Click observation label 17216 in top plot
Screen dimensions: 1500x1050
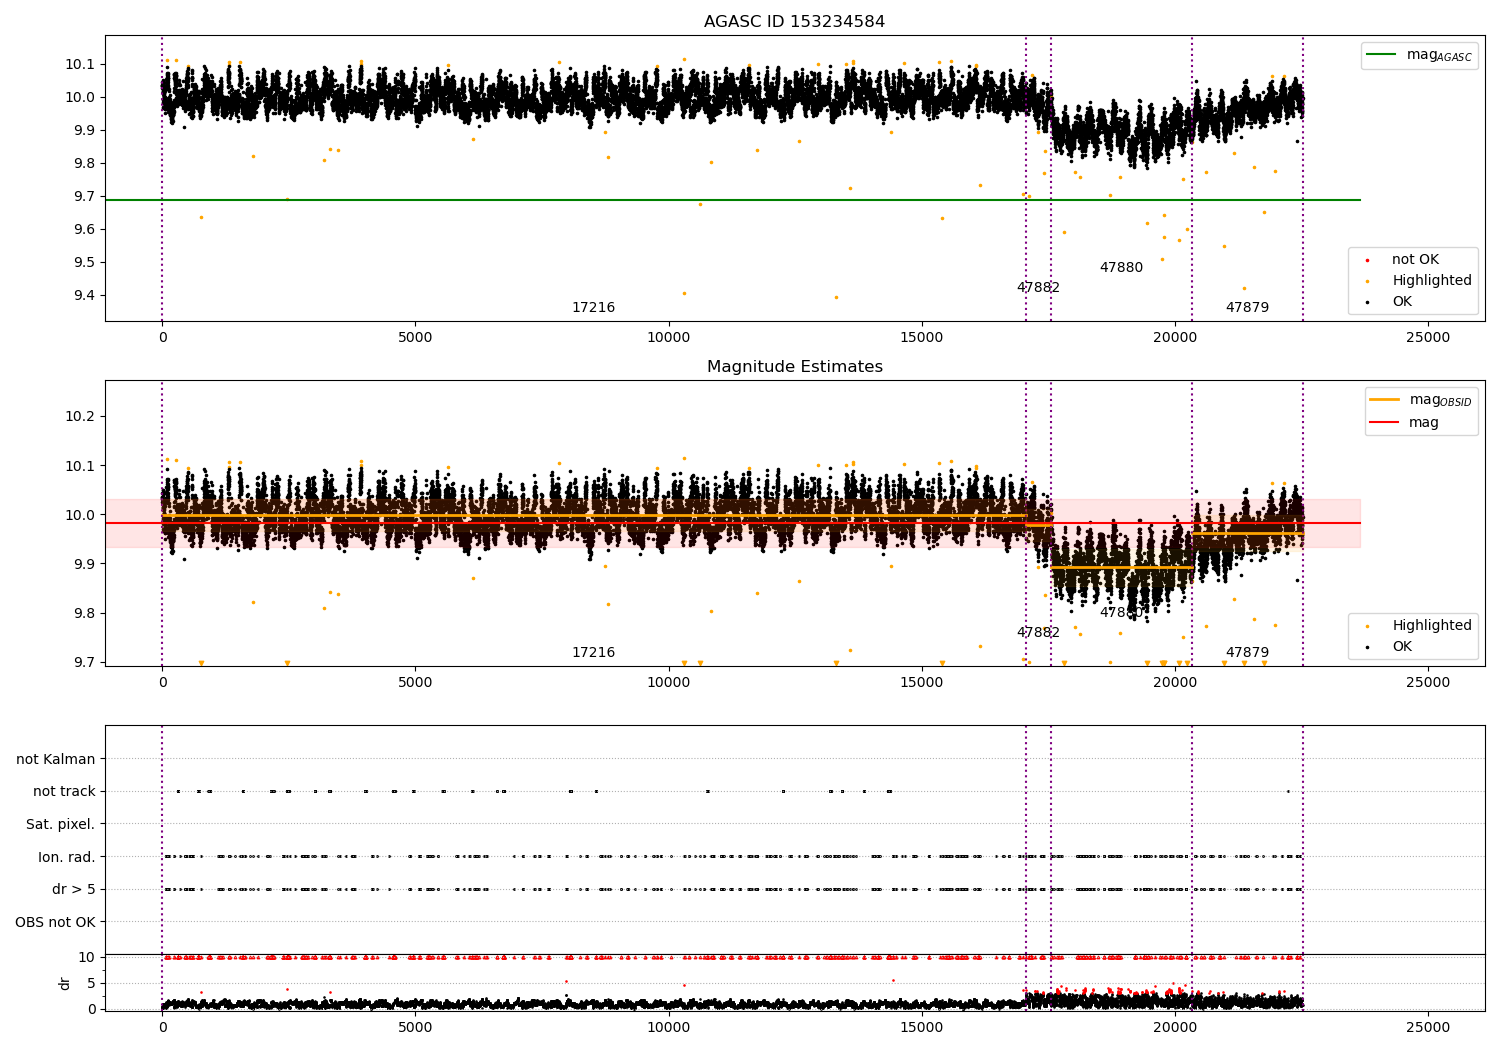pyautogui.click(x=593, y=308)
